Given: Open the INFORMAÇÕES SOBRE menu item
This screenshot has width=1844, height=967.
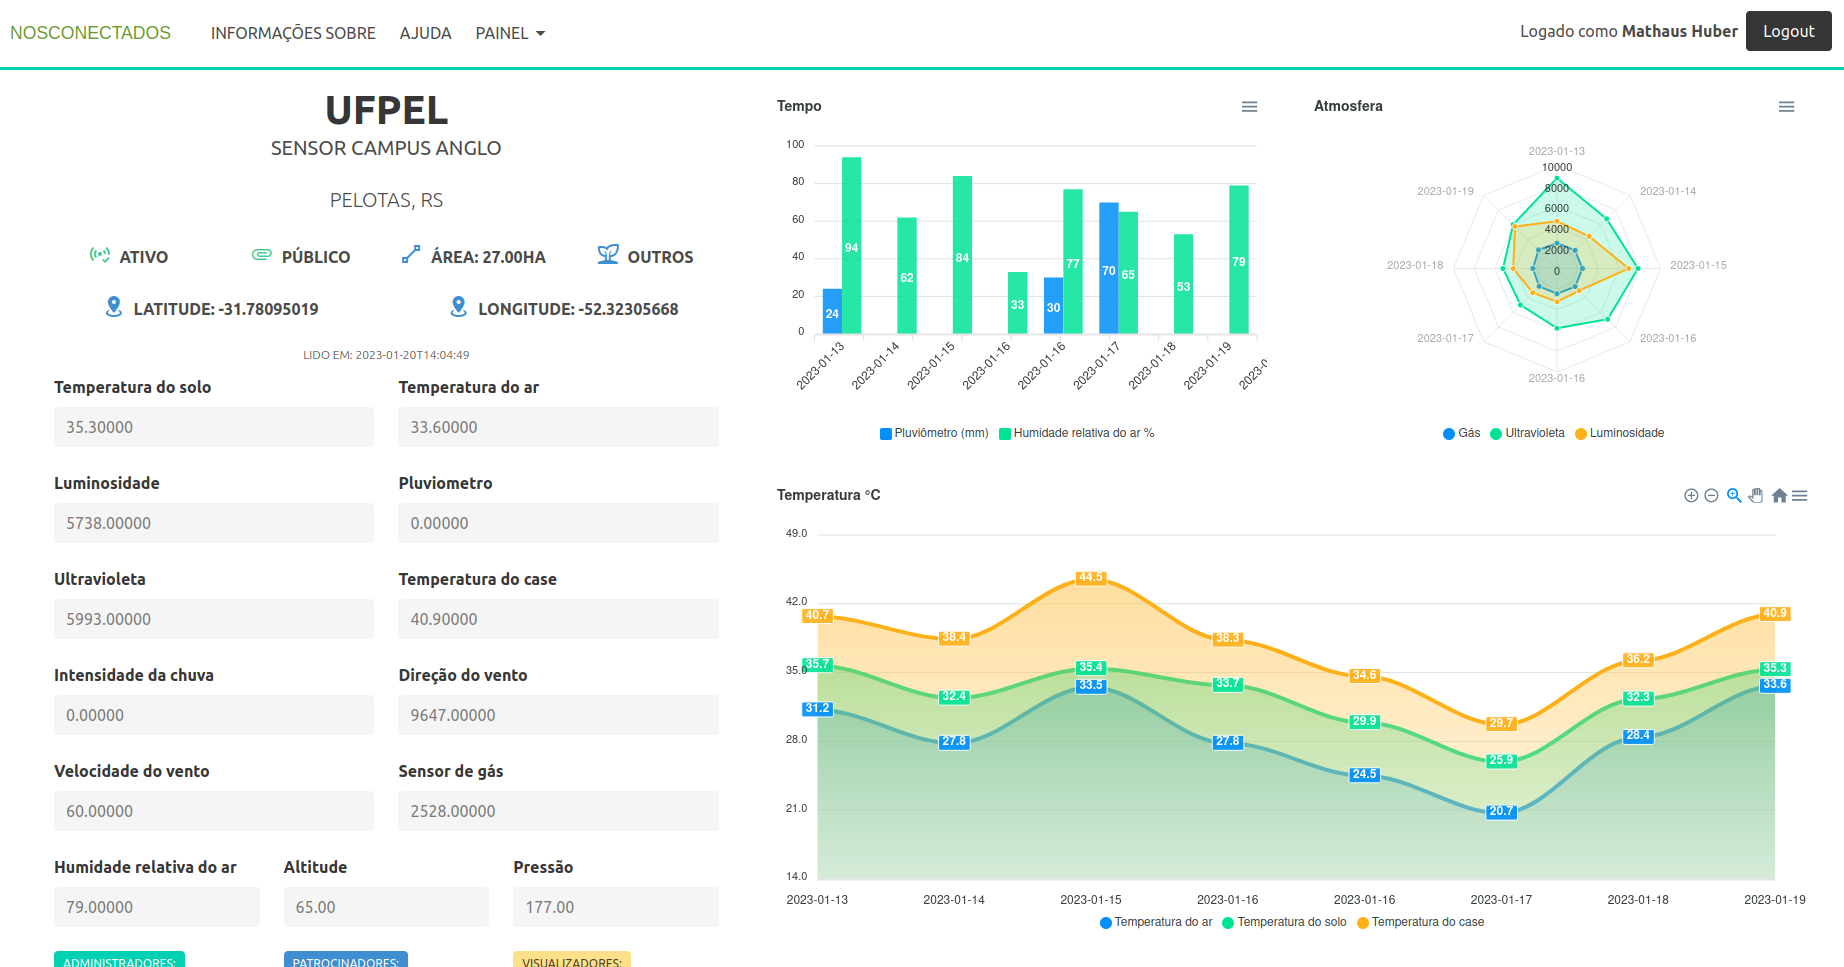Looking at the screenshot, I should [293, 33].
